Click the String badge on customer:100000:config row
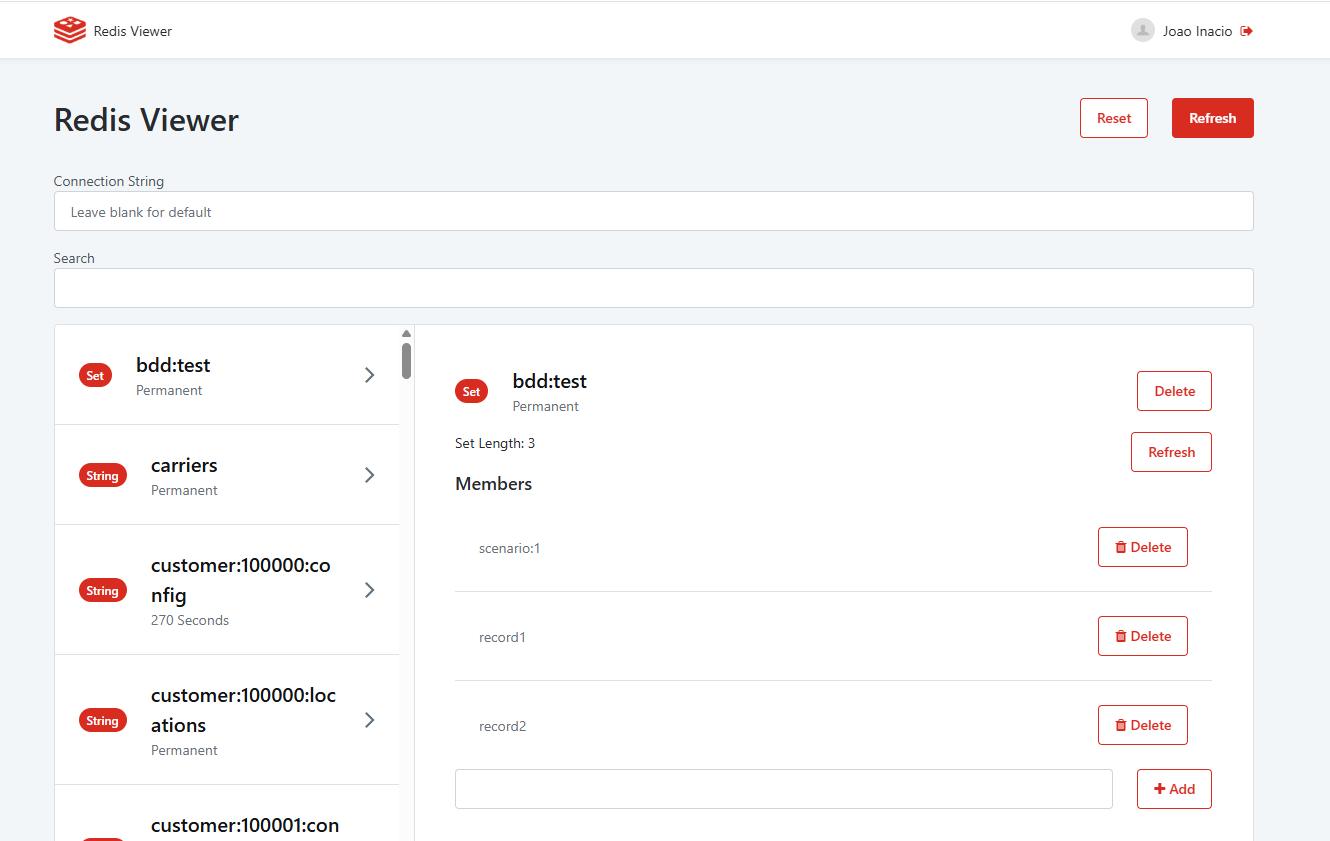 pyautogui.click(x=102, y=591)
